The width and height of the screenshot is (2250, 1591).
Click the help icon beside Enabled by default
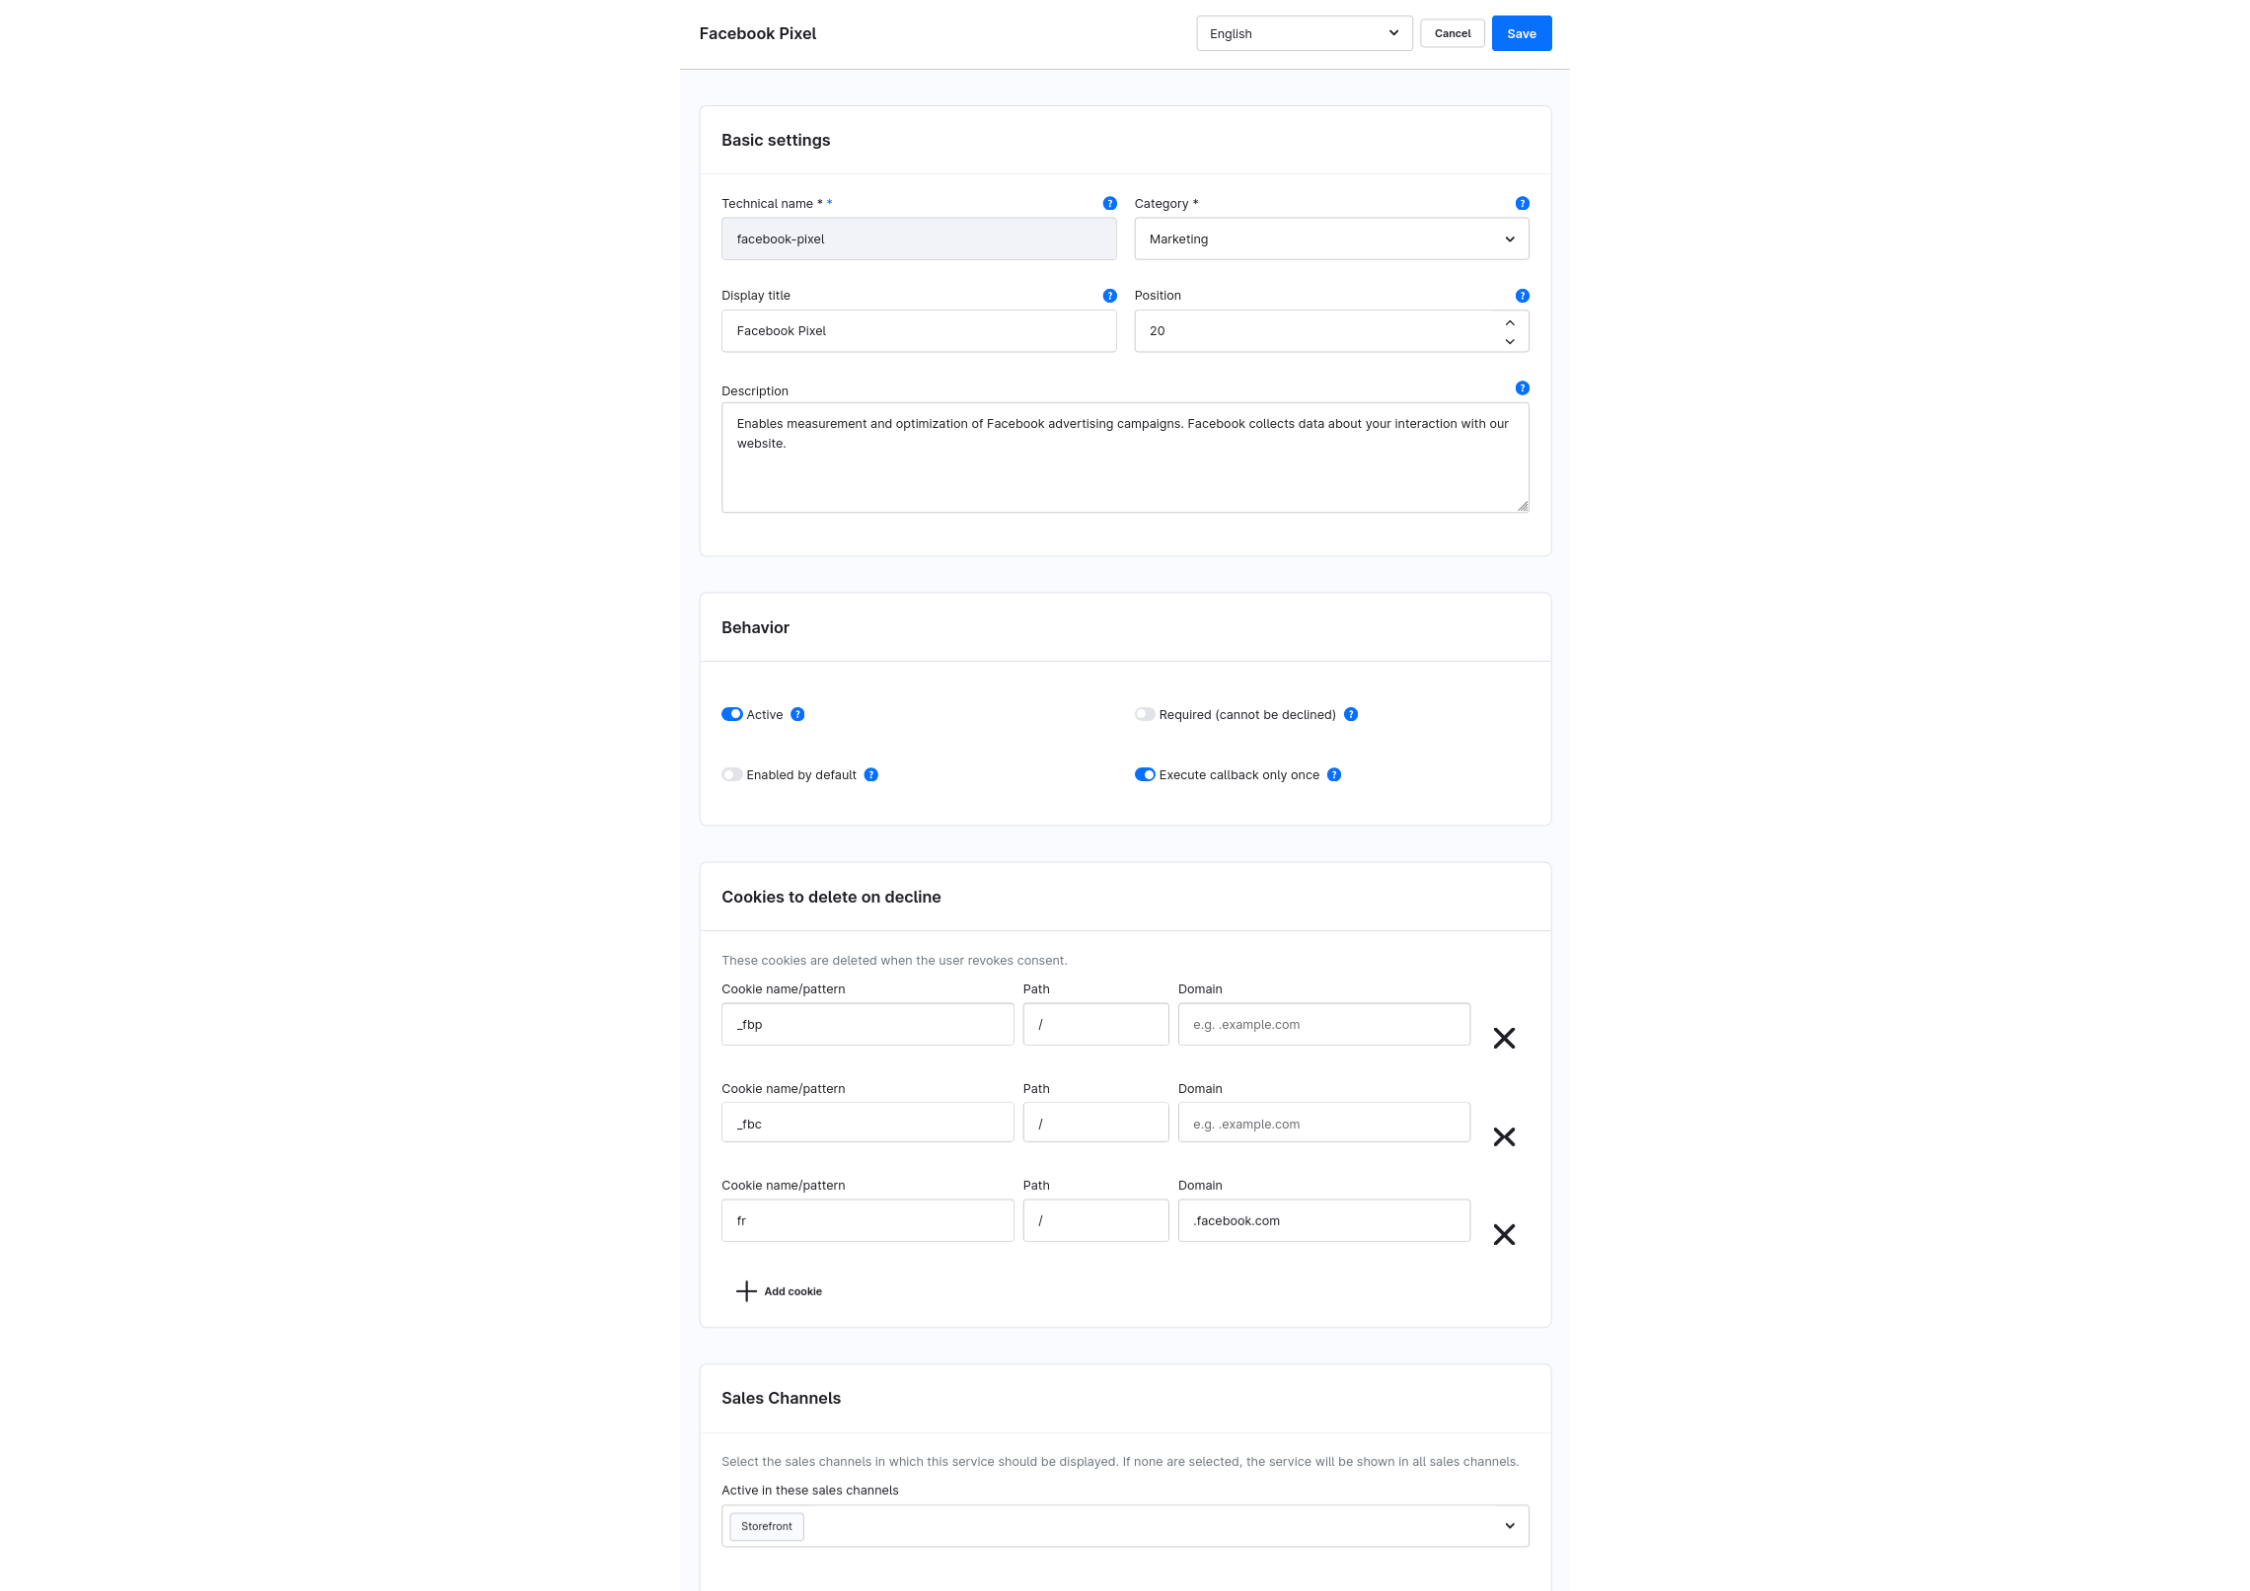[871, 775]
